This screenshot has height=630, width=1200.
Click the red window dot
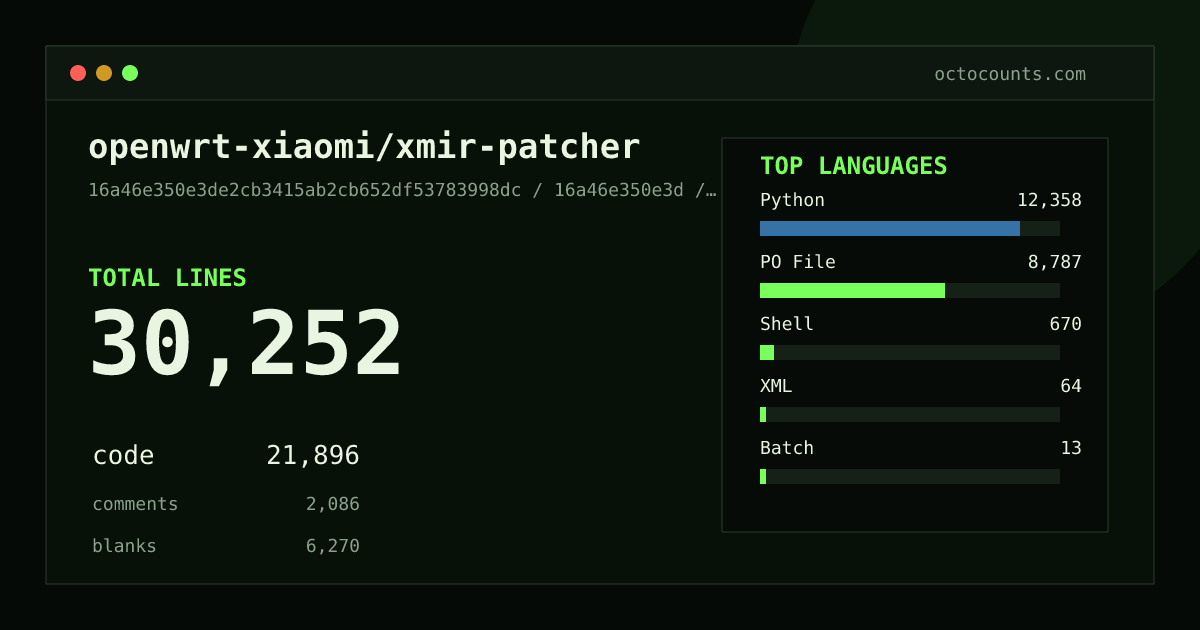tap(78, 73)
